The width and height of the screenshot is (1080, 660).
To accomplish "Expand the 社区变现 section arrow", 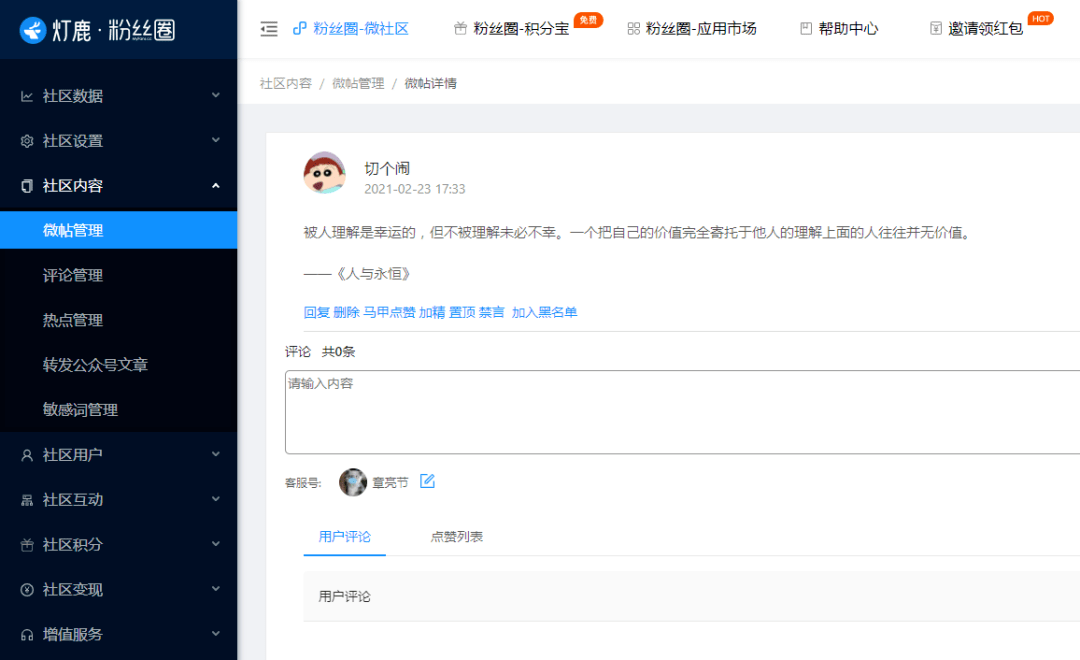I will (216, 589).
